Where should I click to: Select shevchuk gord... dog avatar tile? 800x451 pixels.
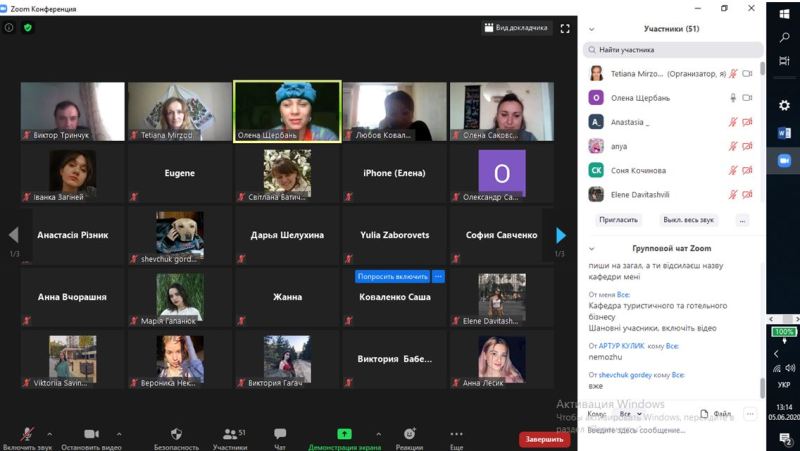click(x=180, y=235)
